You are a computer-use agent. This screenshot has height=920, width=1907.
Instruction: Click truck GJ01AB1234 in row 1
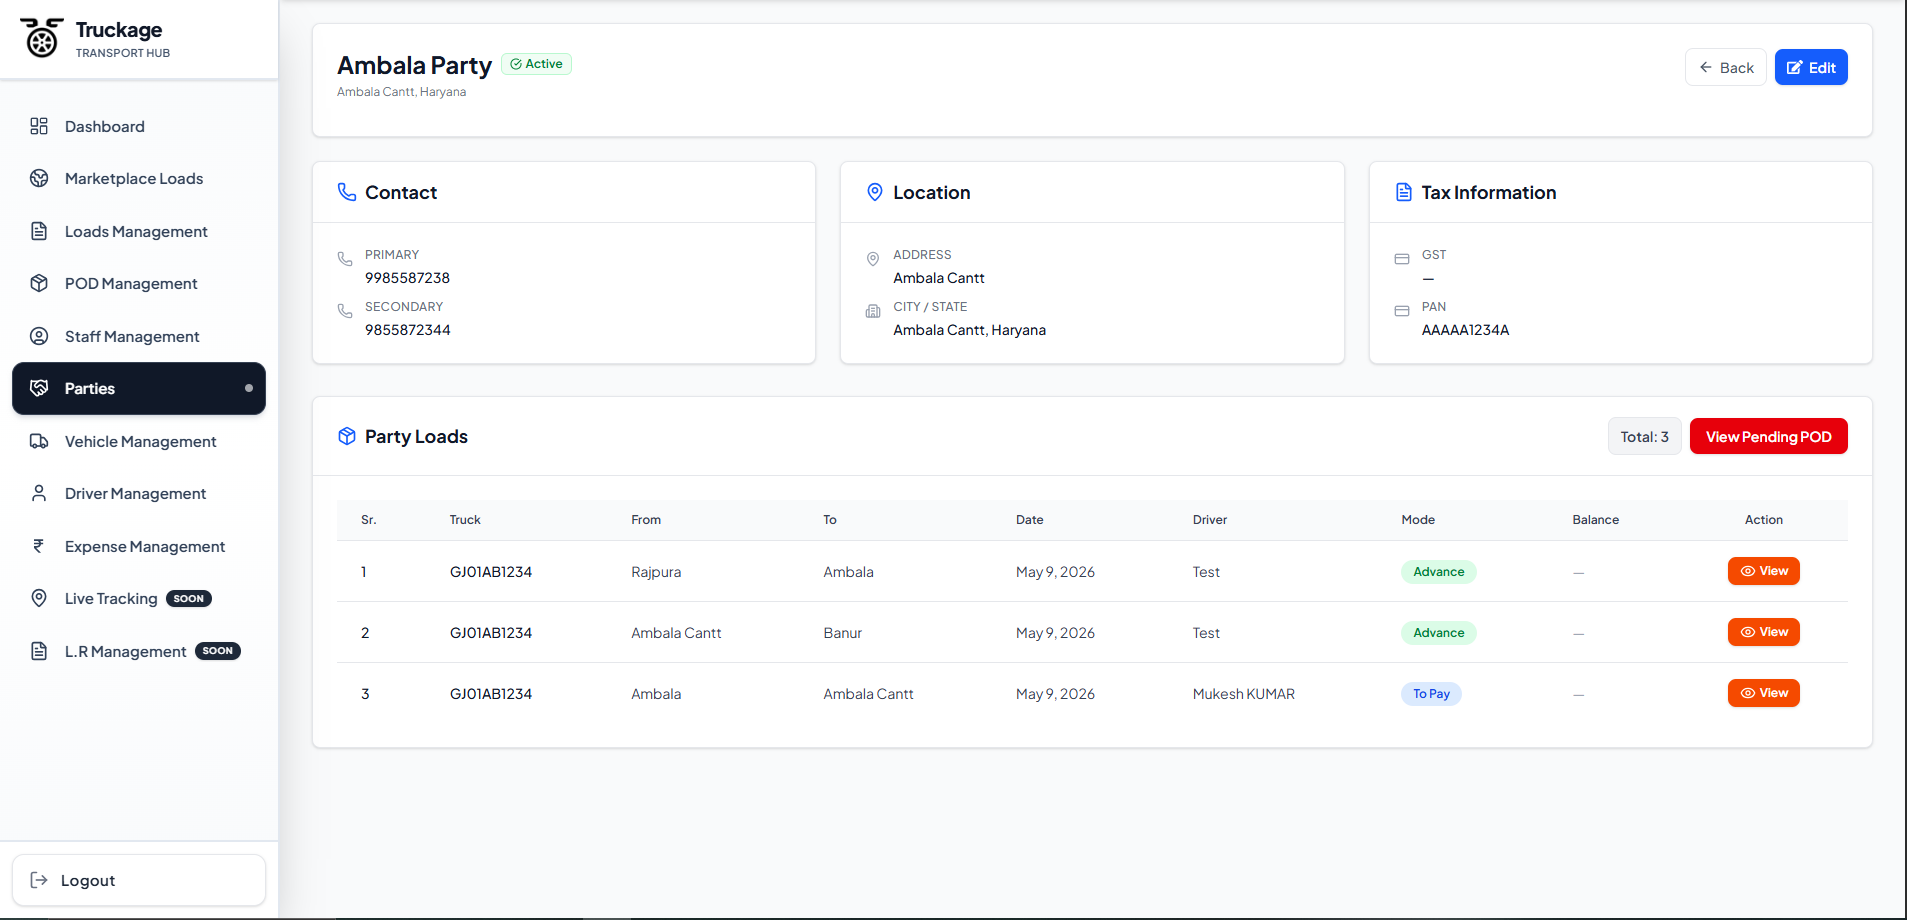(491, 572)
